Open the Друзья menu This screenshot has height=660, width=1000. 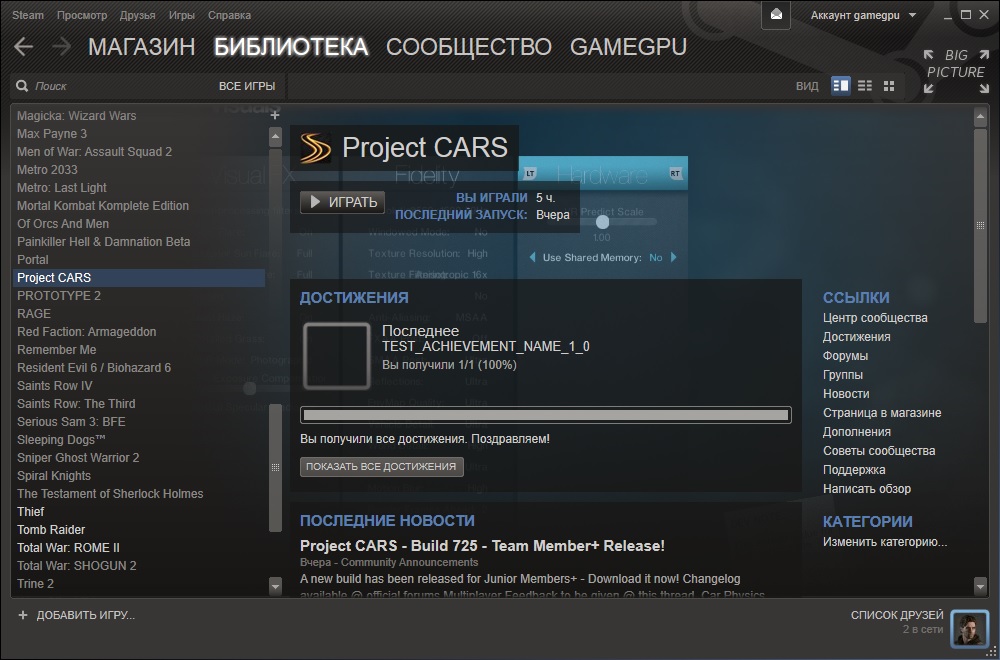138,15
